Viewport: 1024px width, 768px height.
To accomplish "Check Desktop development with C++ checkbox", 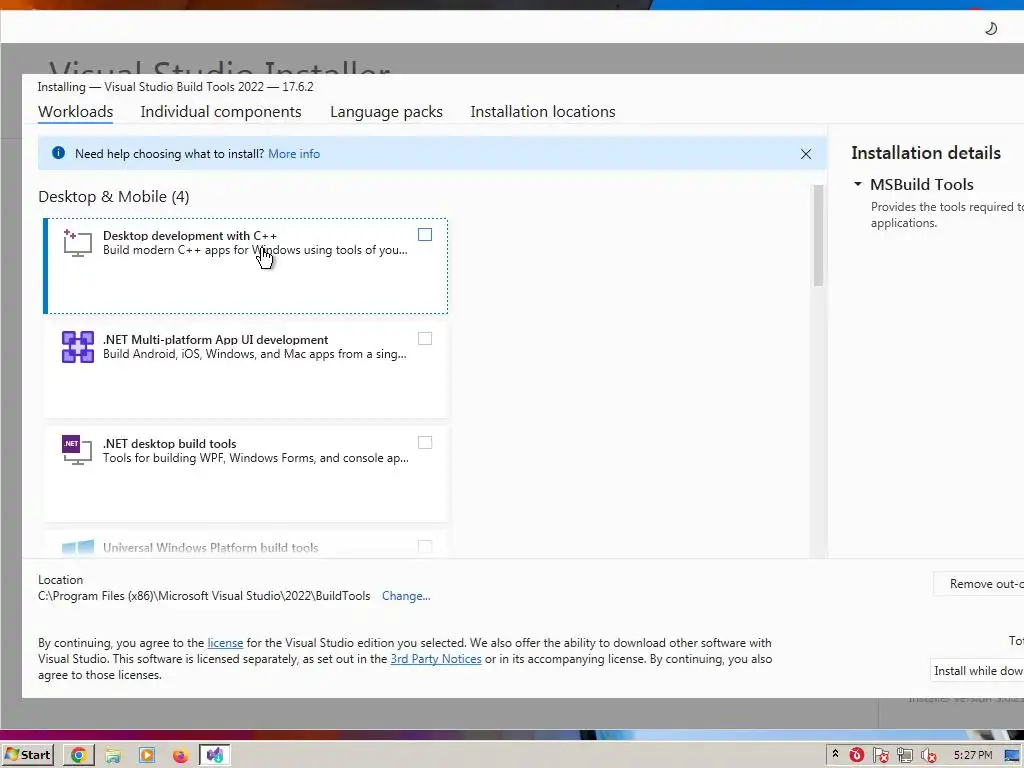I will click(424, 234).
